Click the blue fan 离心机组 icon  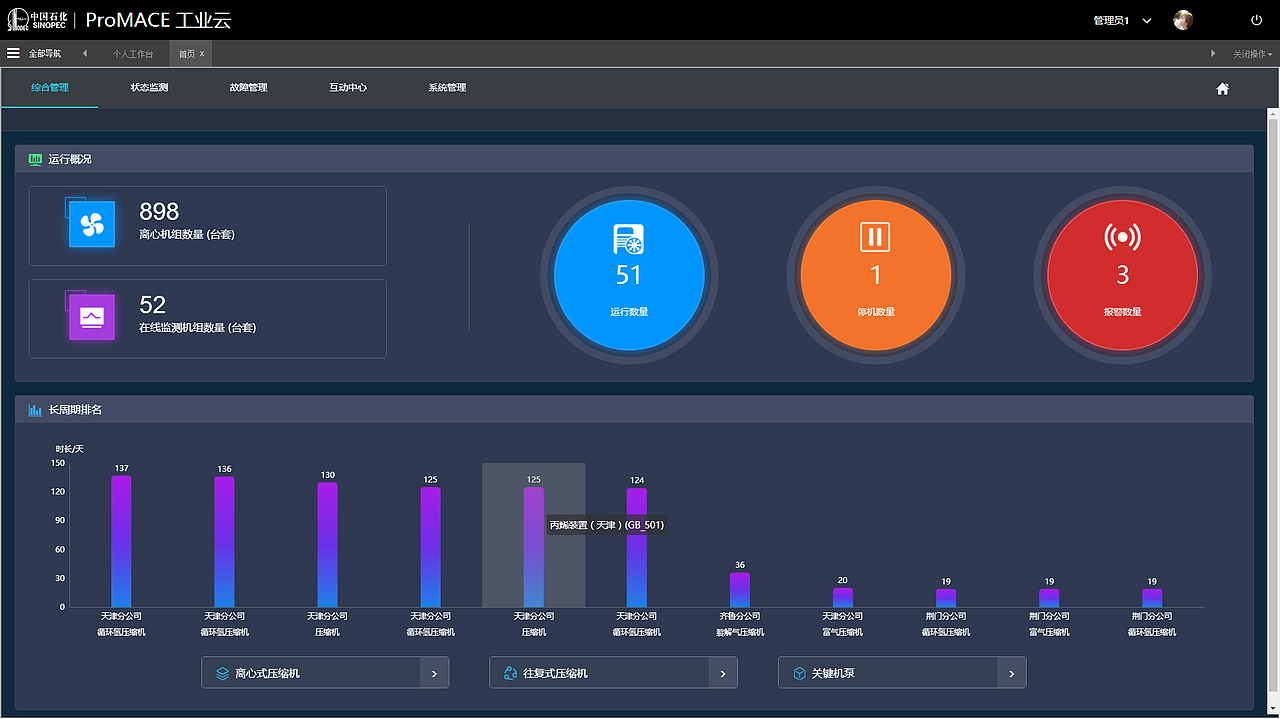92,225
